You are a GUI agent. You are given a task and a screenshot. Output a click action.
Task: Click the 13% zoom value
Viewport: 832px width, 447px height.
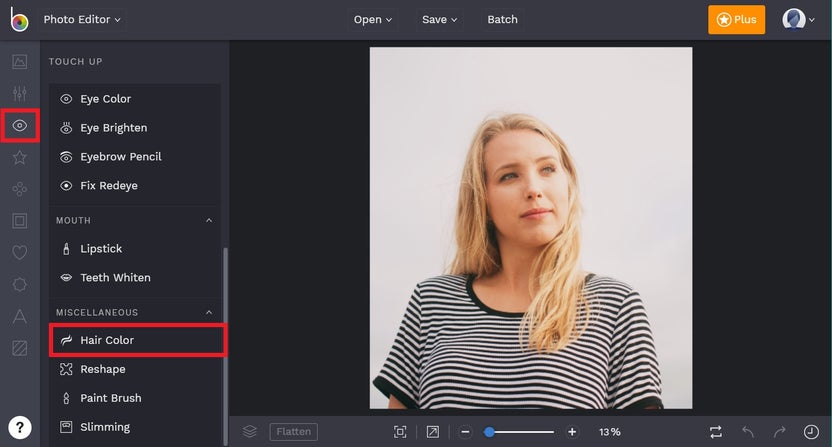(610, 432)
